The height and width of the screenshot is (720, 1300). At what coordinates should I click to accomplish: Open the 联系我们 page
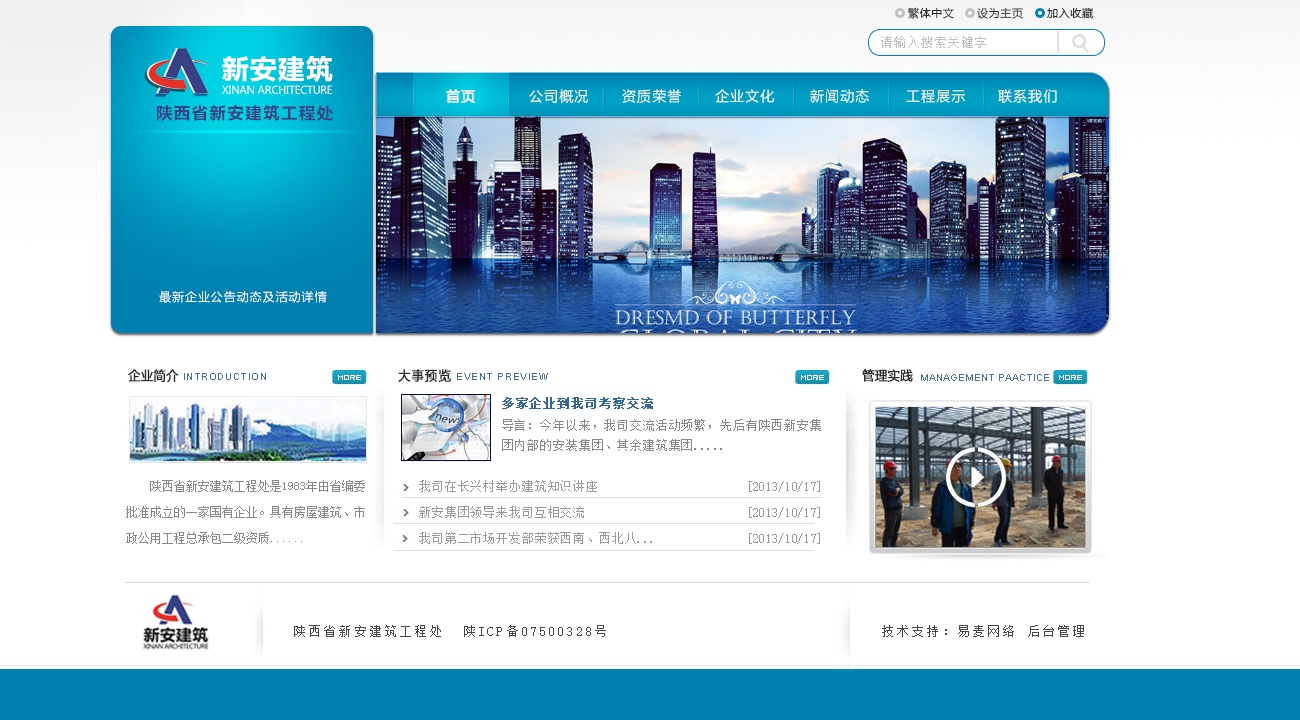click(1028, 96)
